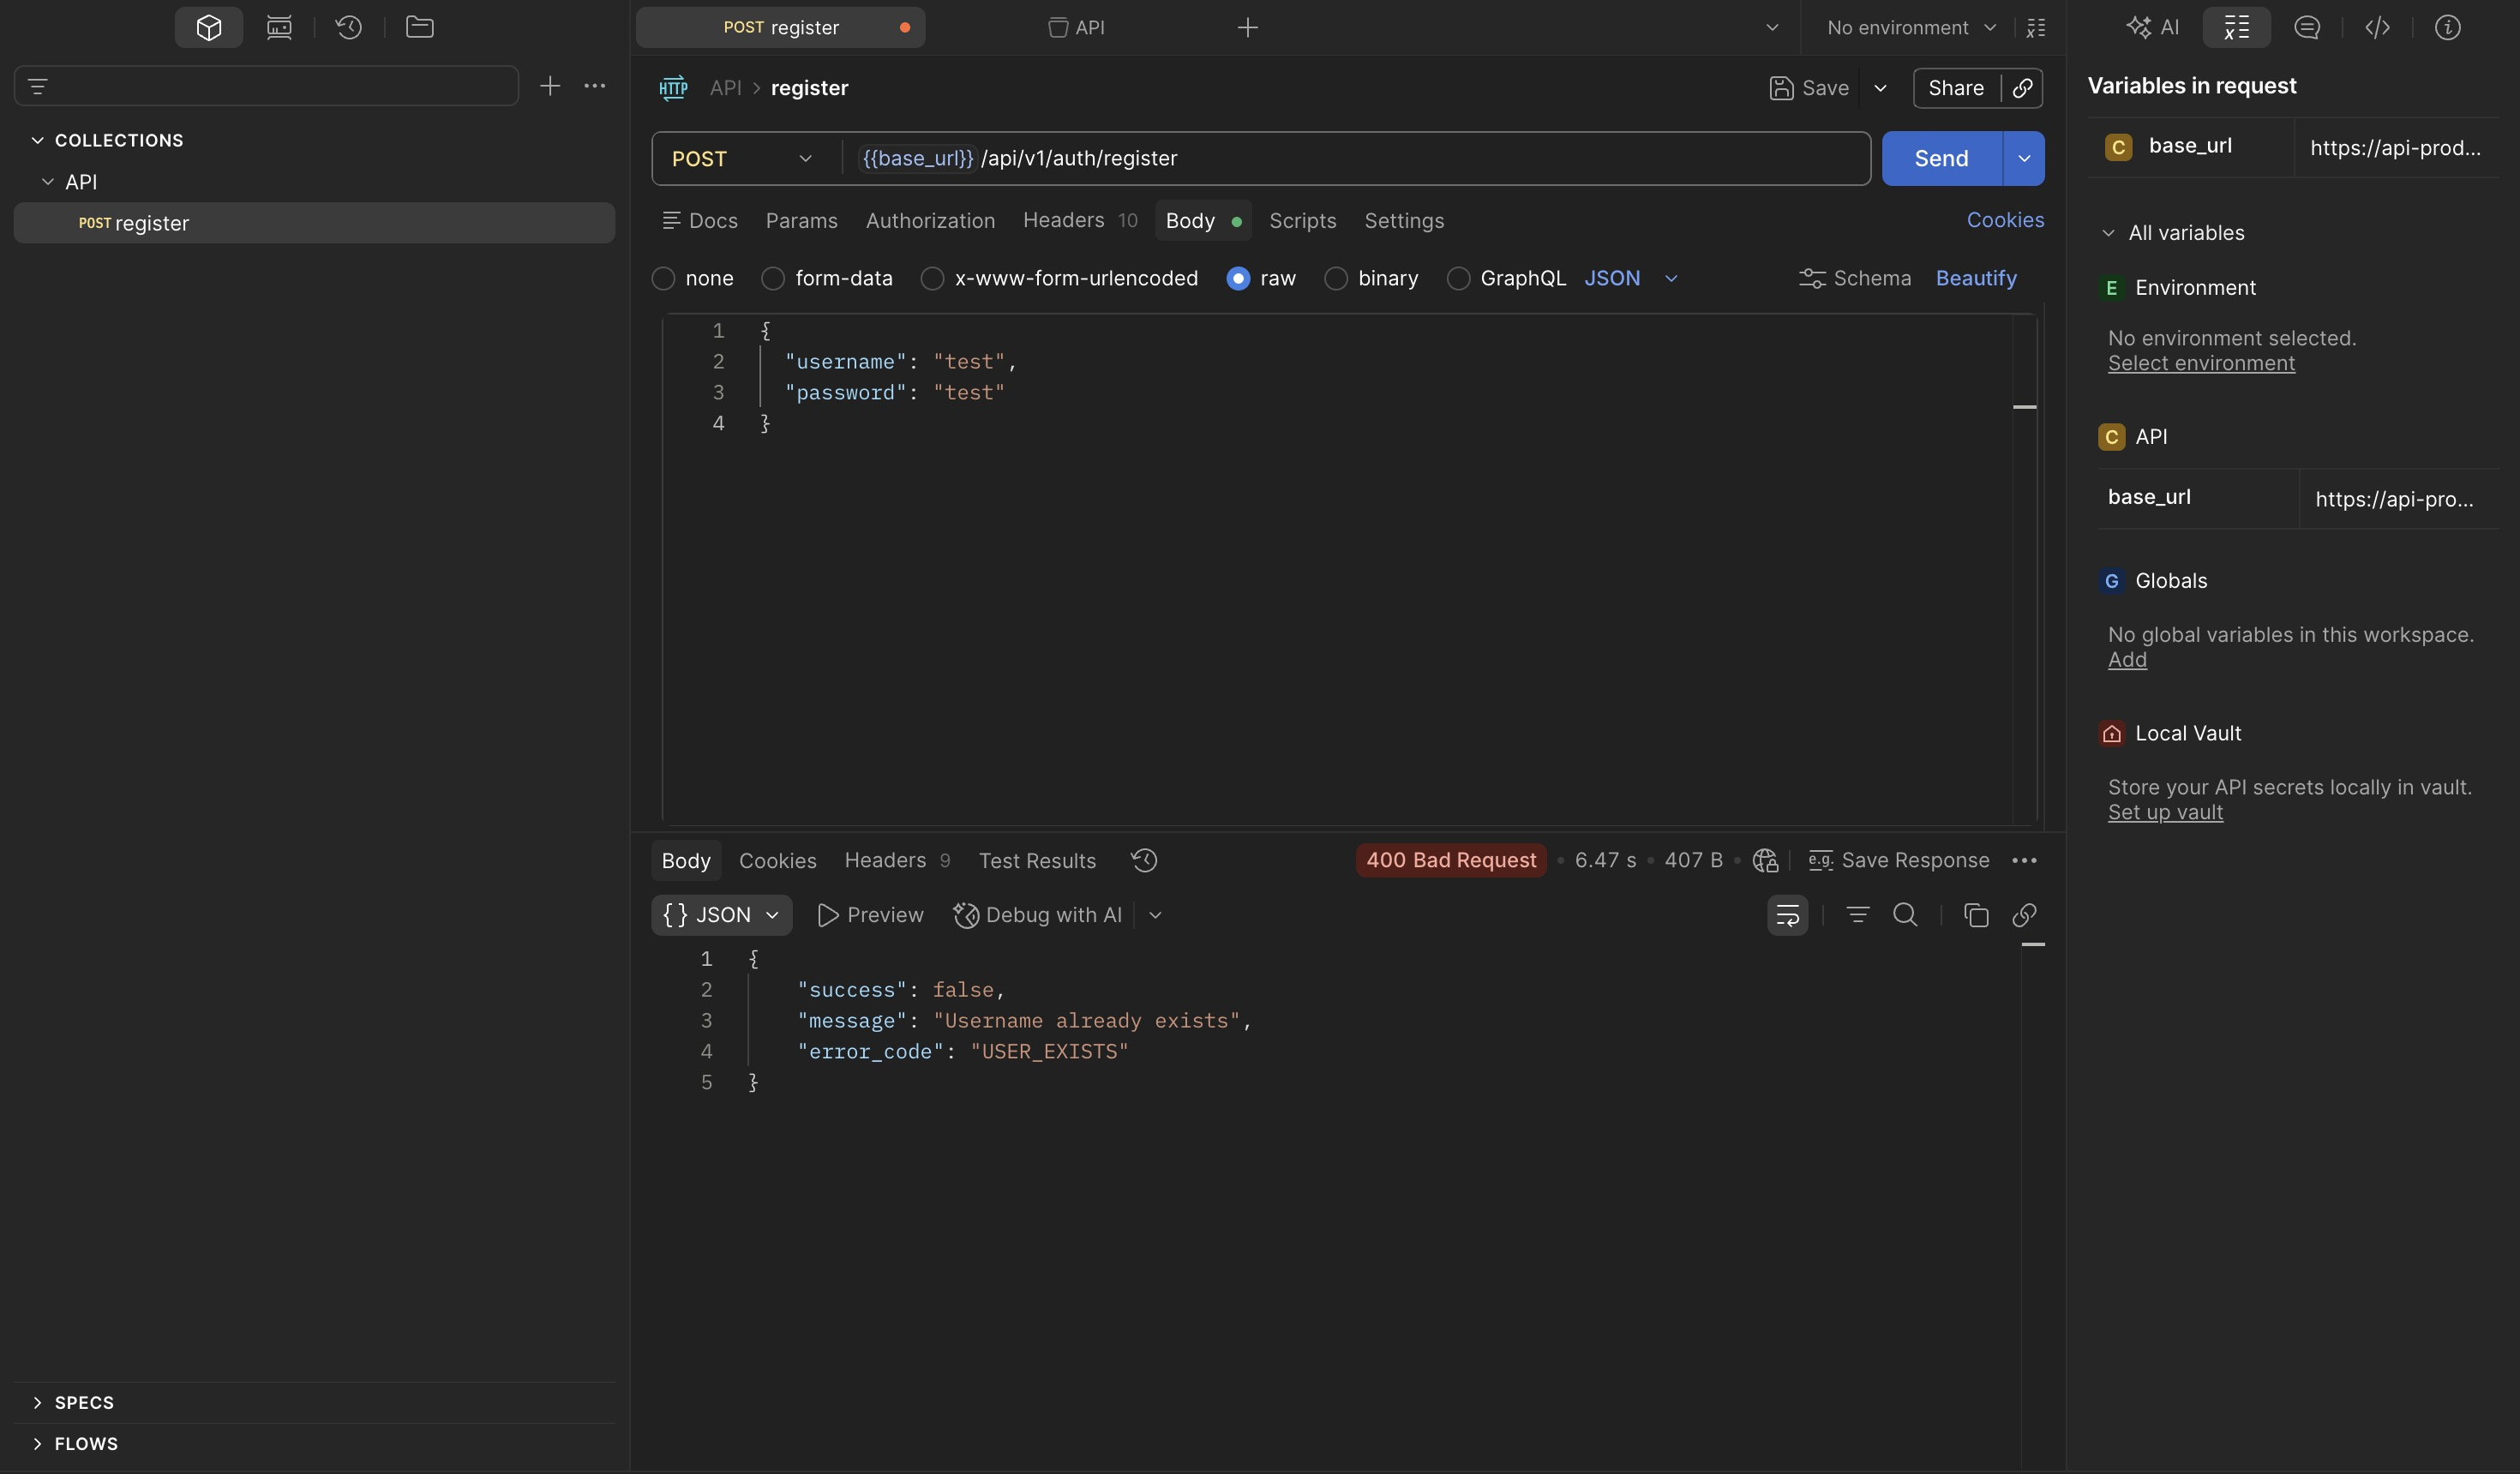2520x1474 pixels.
Task: Open the Environments sidebar icon
Action: 279,27
